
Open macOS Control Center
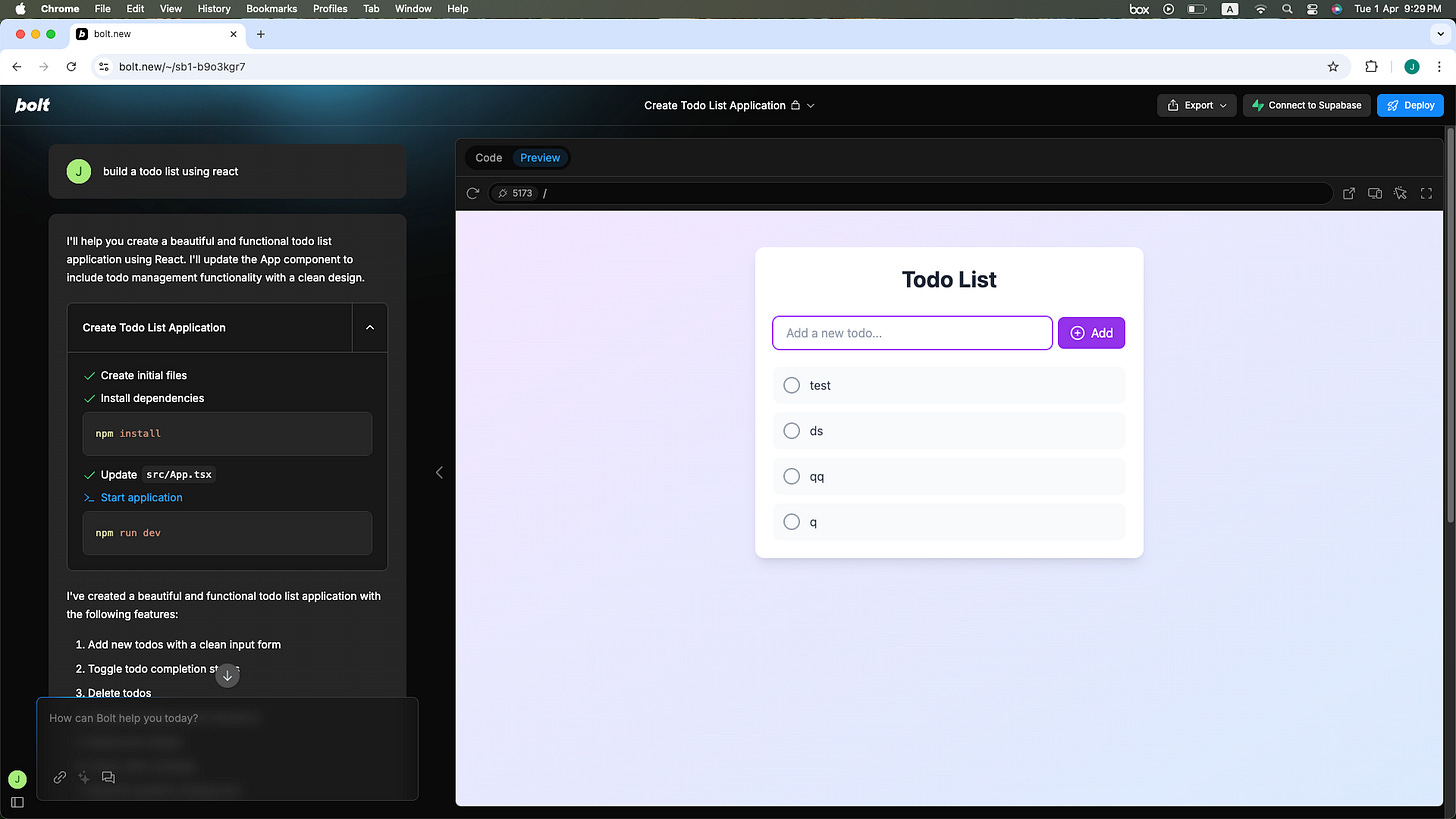click(x=1313, y=9)
